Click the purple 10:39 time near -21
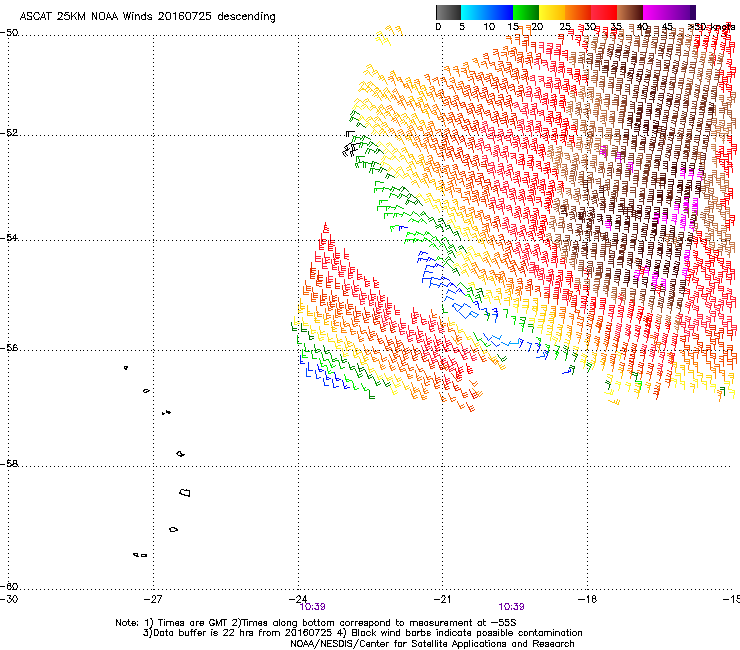The width and height of the screenshot is (740, 650). (511, 607)
